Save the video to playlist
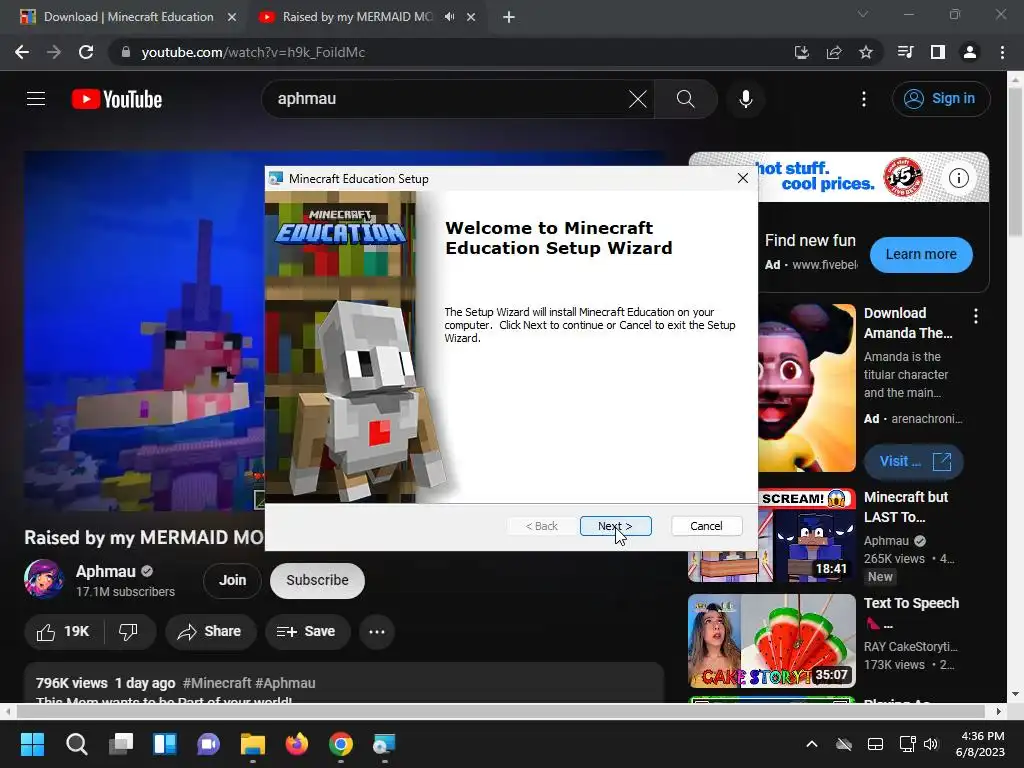Image resolution: width=1024 pixels, height=768 pixels. 306,632
